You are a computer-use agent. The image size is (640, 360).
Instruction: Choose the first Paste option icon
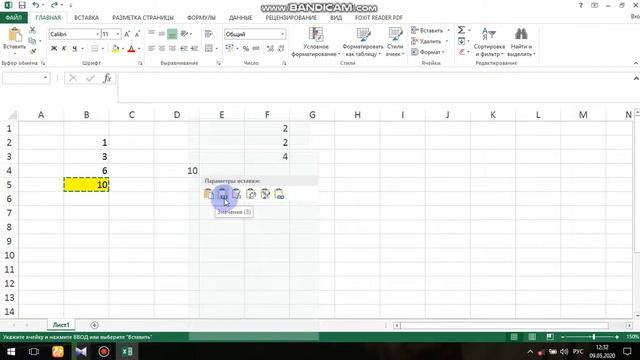coord(208,194)
